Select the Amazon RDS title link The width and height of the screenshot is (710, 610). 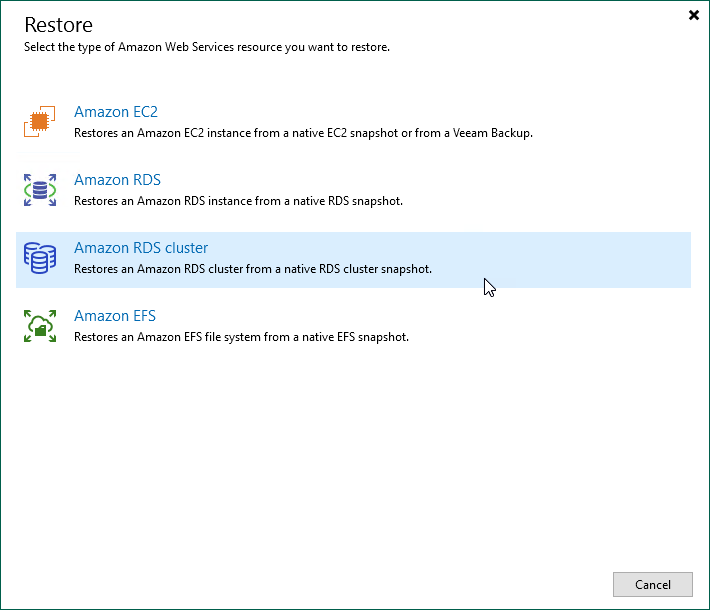117,180
